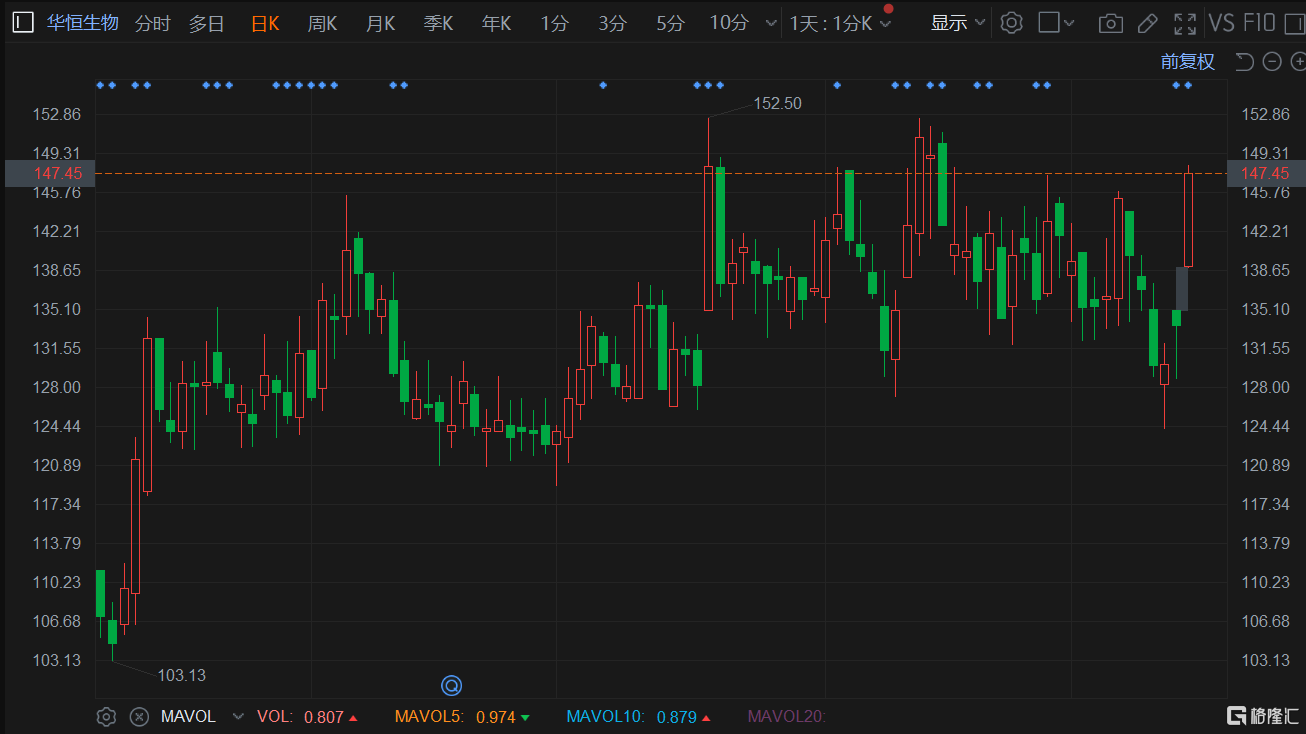Select the 月K monthly chart tab
The width and height of the screenshot is (1306, 734).
tap(380, 23)
